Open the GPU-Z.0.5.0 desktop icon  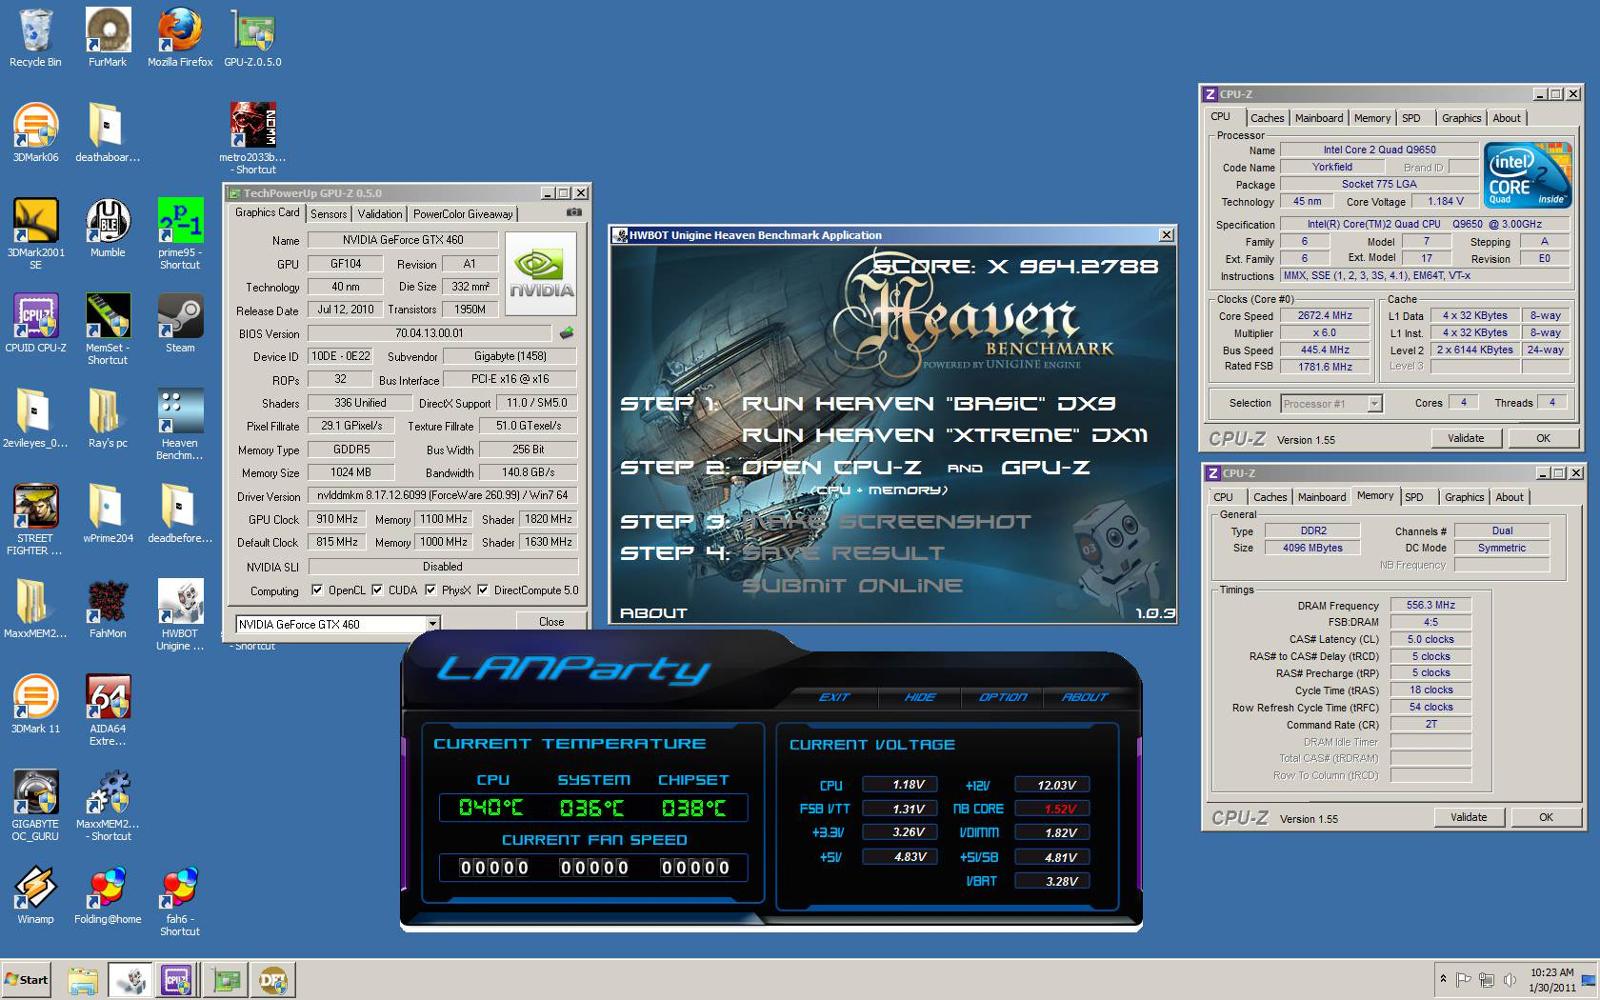point(253,37)
